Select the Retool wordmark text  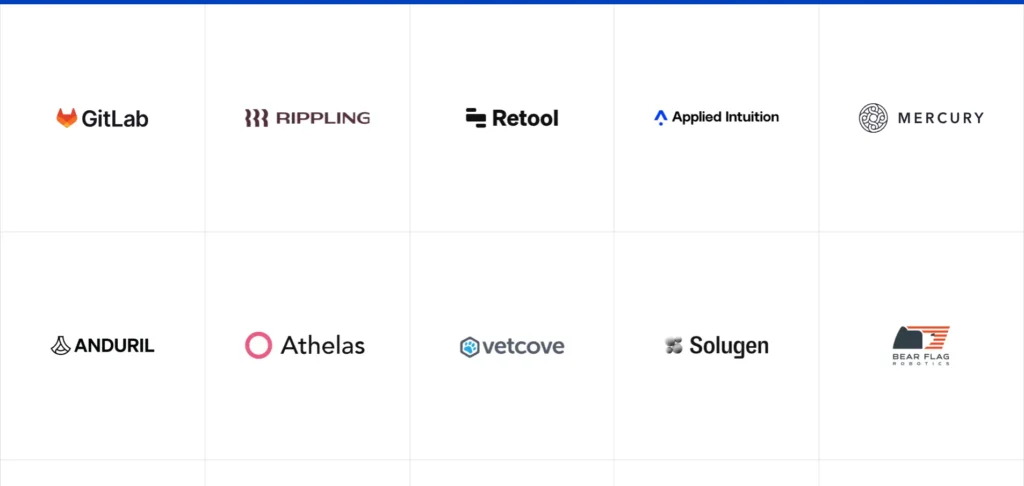pos(525,118)
